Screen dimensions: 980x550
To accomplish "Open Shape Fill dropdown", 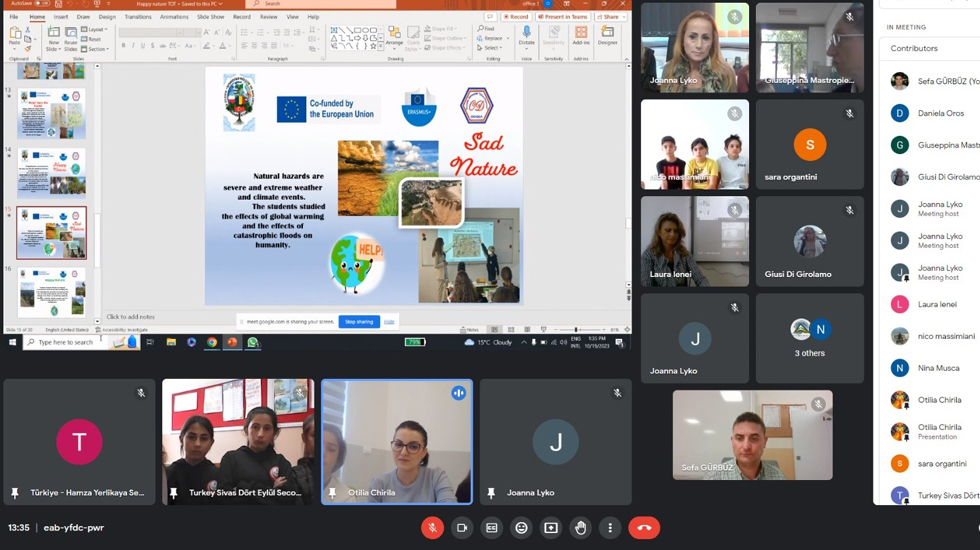I will [441, 29].
